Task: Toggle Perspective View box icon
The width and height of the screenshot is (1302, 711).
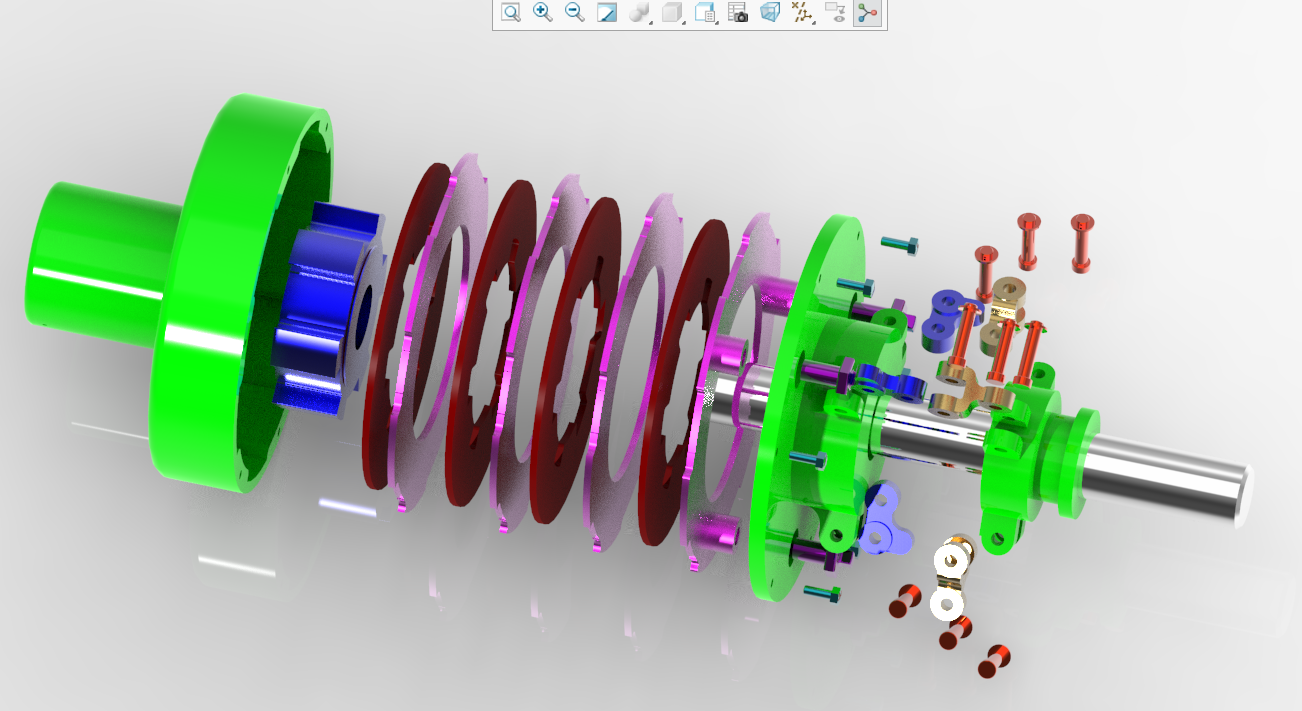Action: [769, 13]
